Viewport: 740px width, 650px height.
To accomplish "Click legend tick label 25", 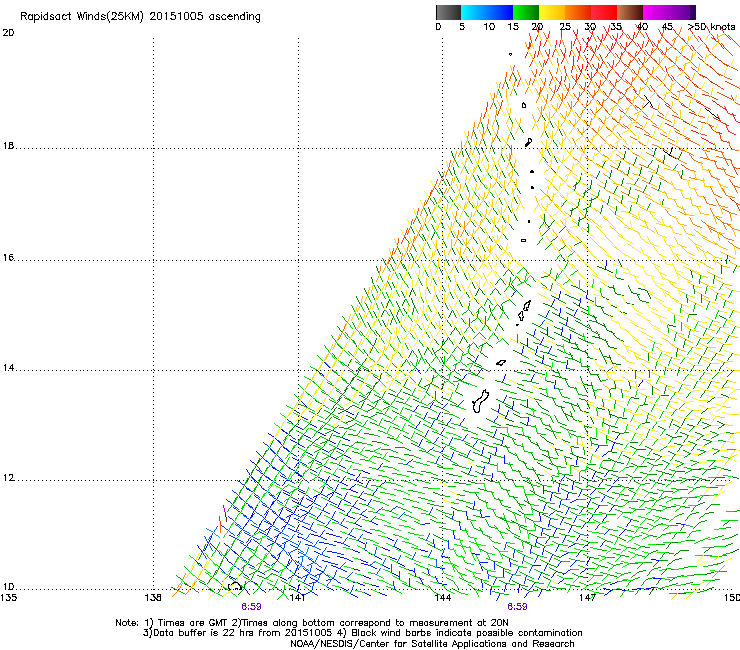I will (x=565, y=27).
